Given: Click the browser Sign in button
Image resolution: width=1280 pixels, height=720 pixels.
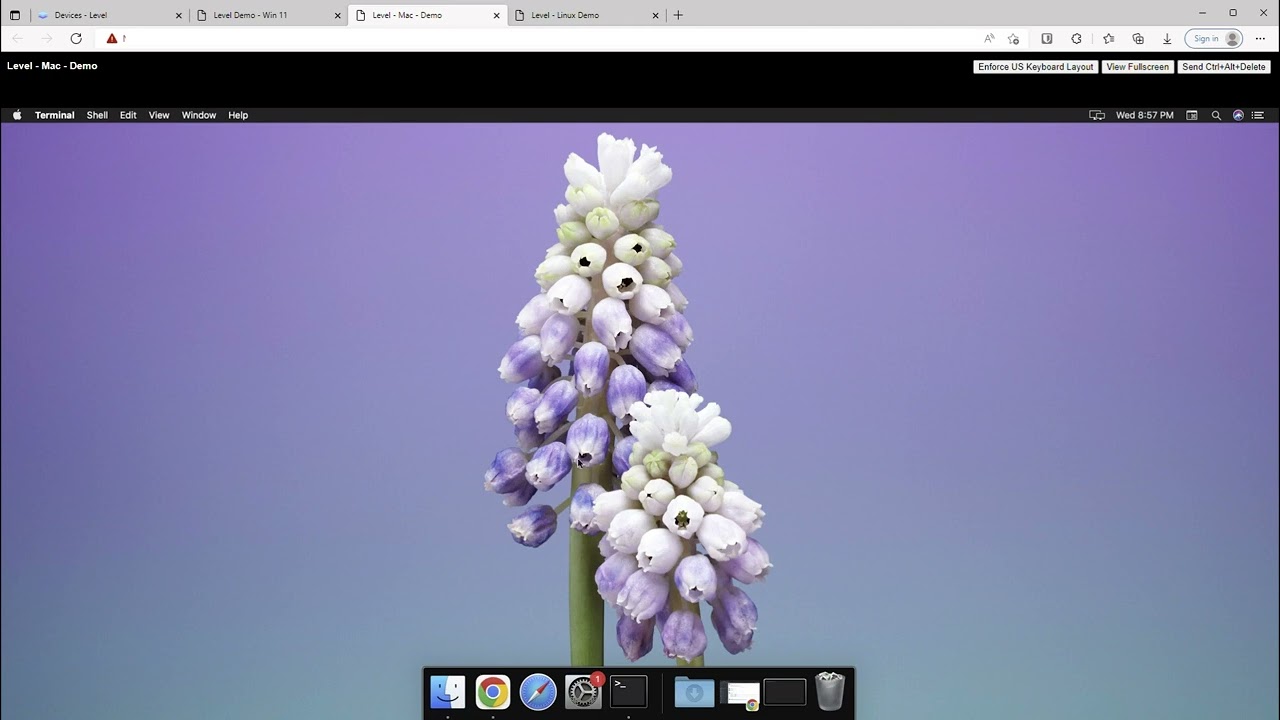Looking at the screenshot, I should [x=1214, y=38].
